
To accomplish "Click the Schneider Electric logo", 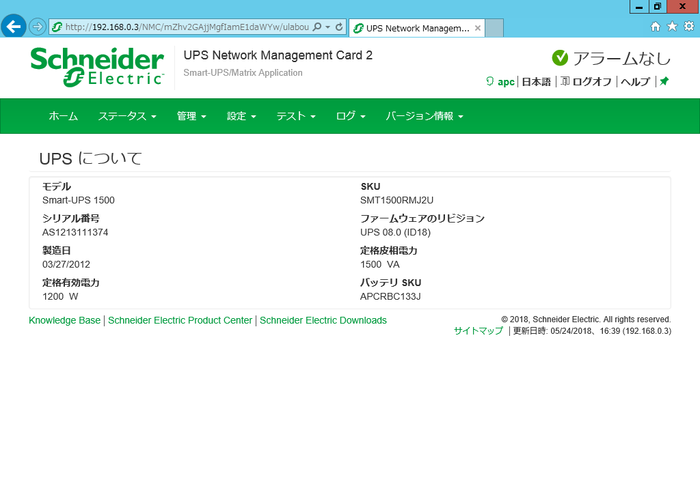I will coord(97,67).
